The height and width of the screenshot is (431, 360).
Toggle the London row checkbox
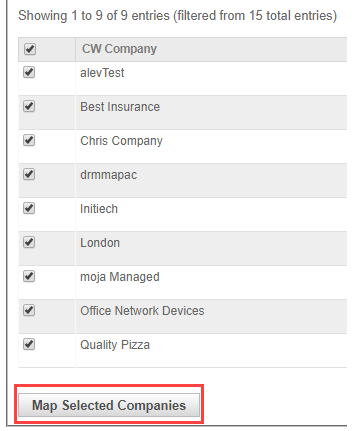point(29,242)
